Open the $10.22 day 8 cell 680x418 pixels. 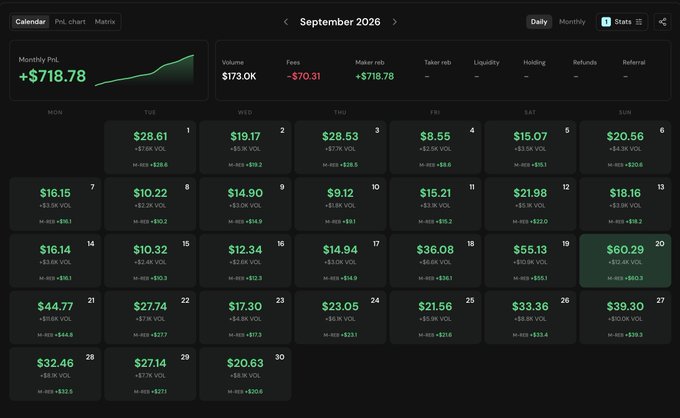tap(150, 204)
